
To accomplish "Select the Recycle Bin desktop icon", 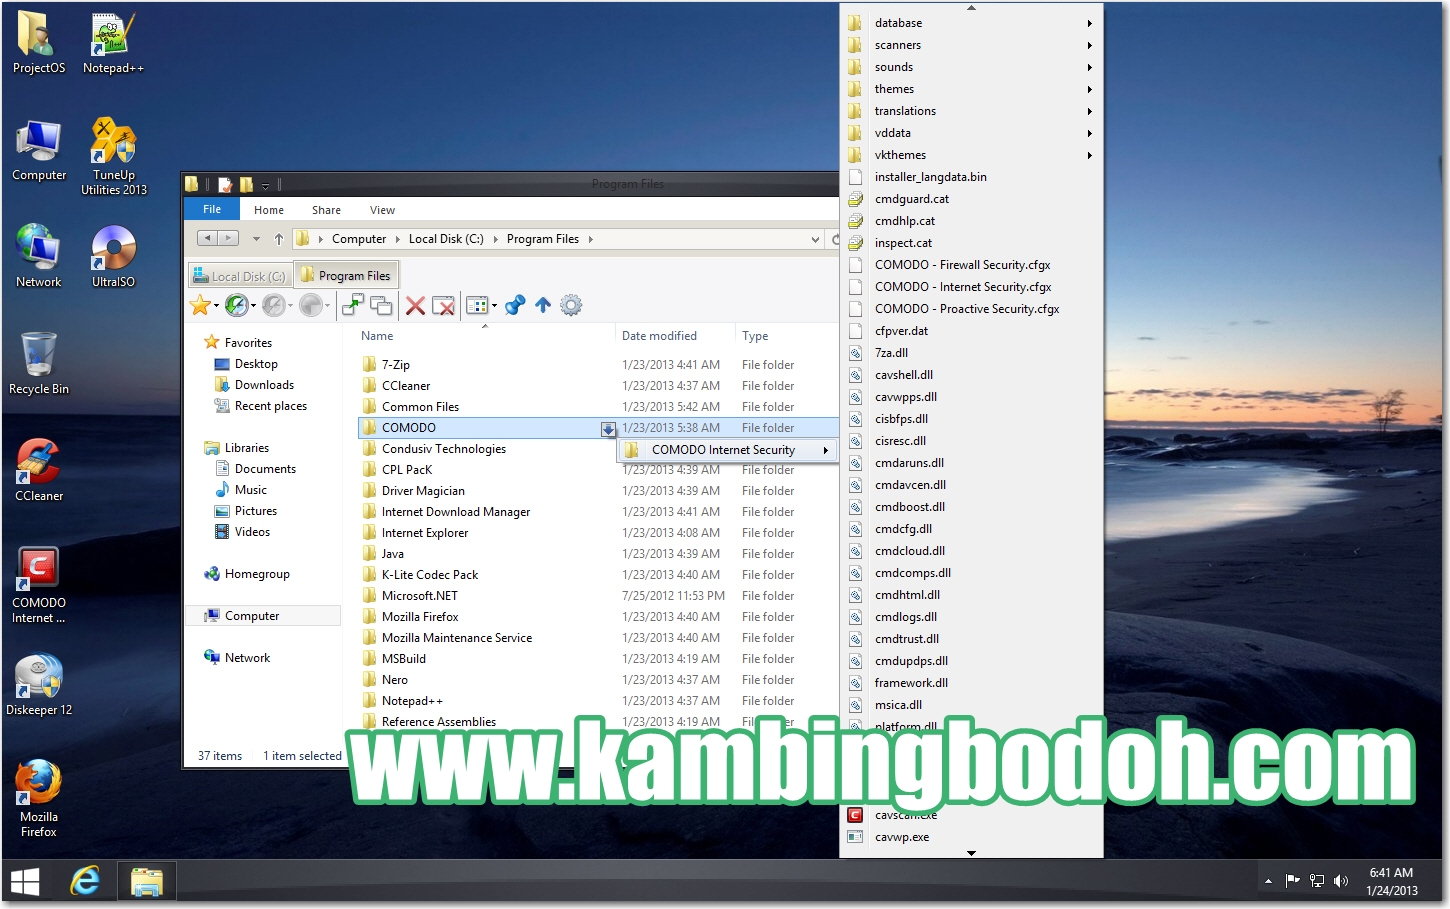I will (x=38, y=363).
